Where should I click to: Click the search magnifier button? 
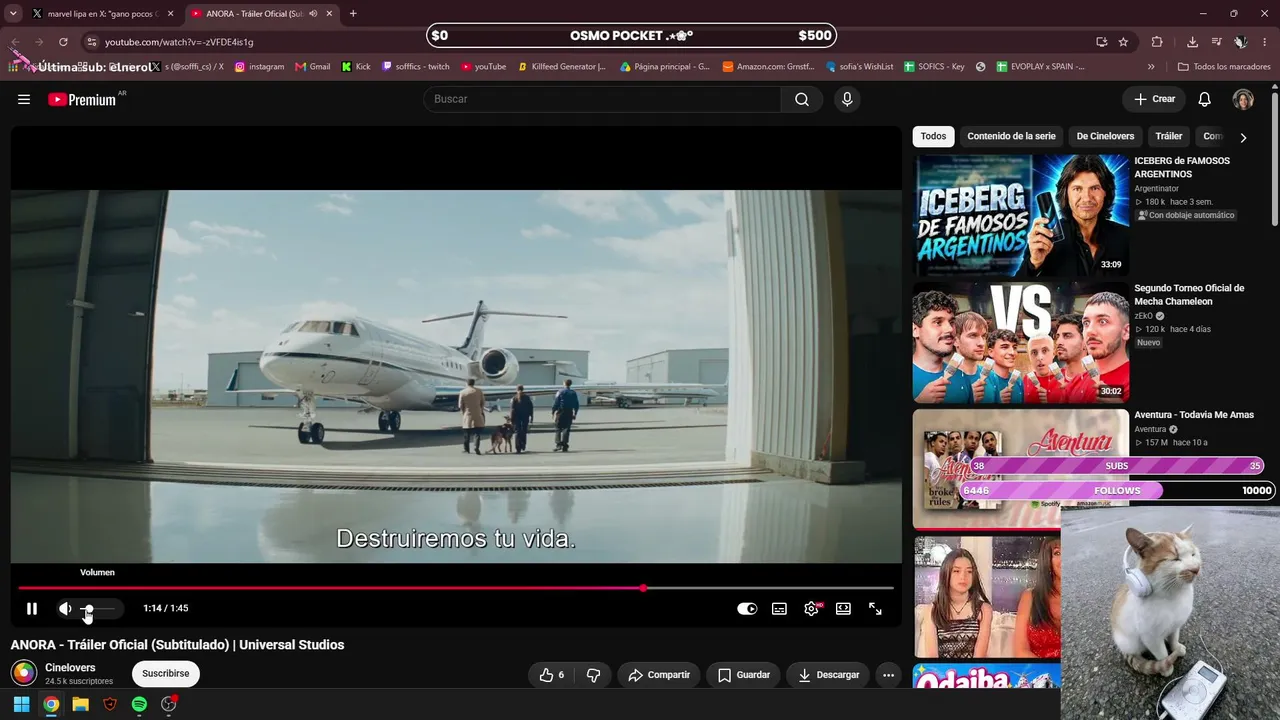coord(802,99)
